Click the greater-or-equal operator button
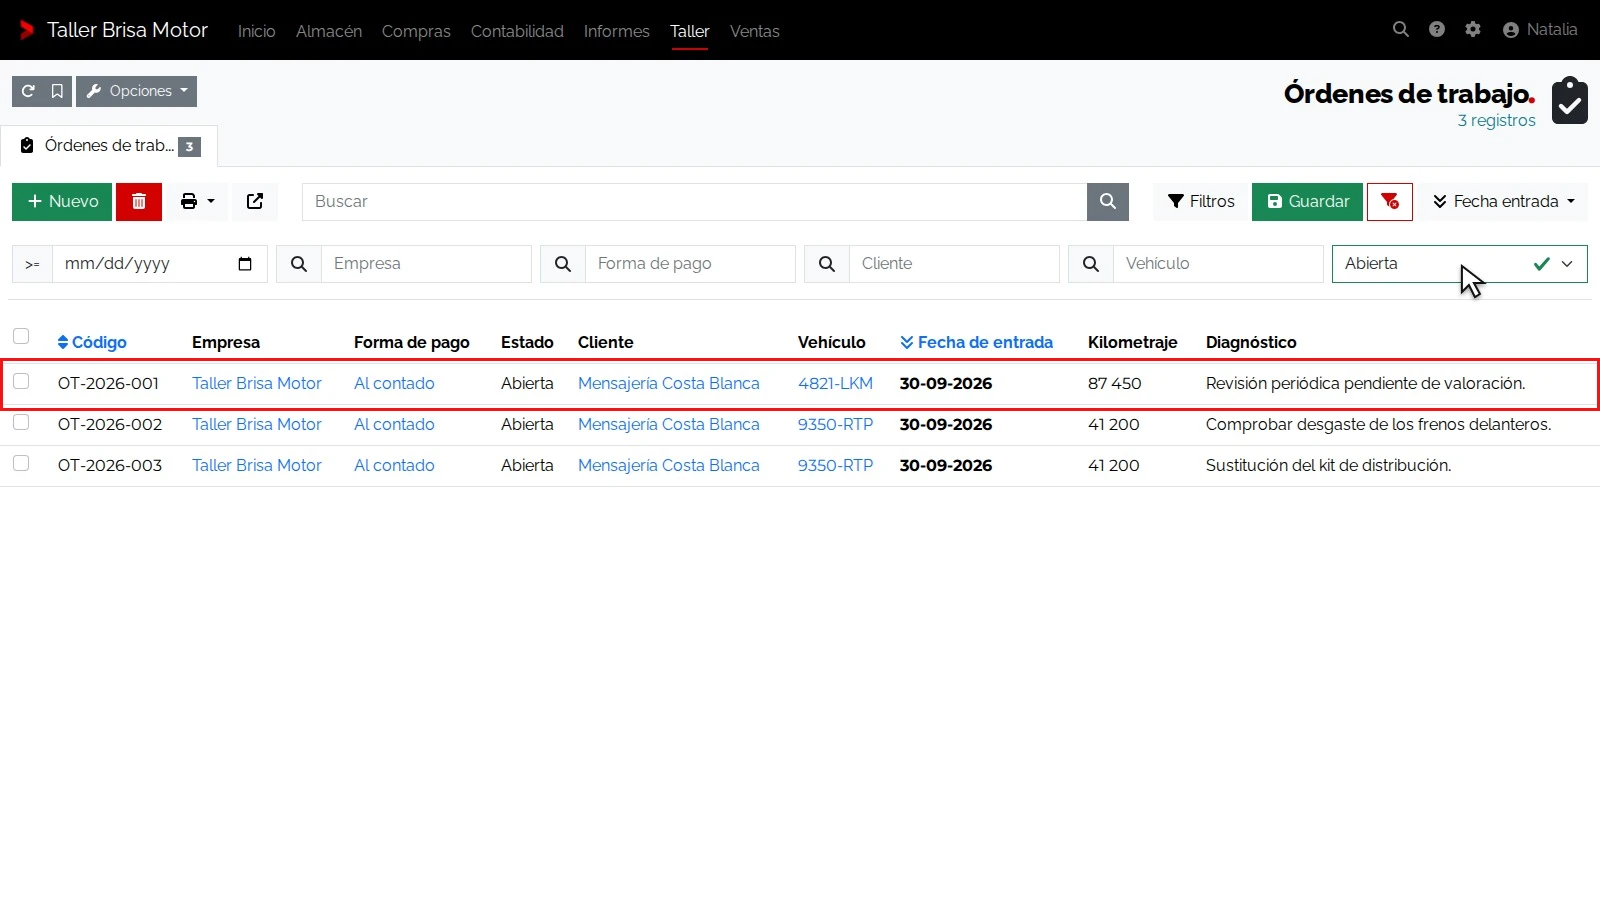 pyautogui.click(x=32, y=264)
